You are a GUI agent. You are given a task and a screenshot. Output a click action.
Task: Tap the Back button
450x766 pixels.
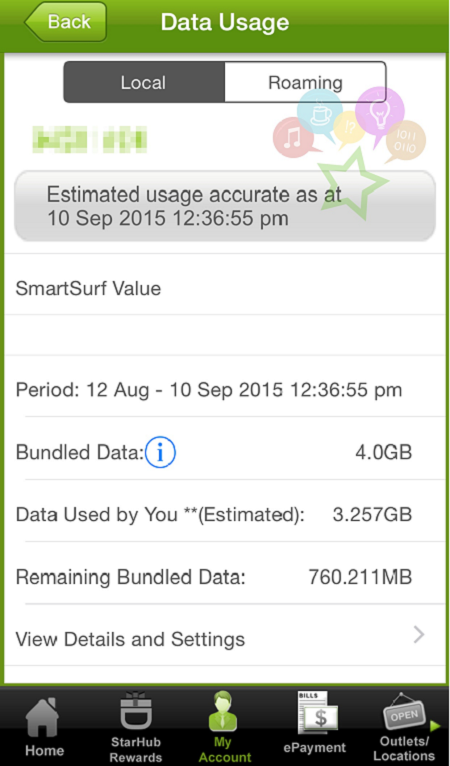pos(65,21)
